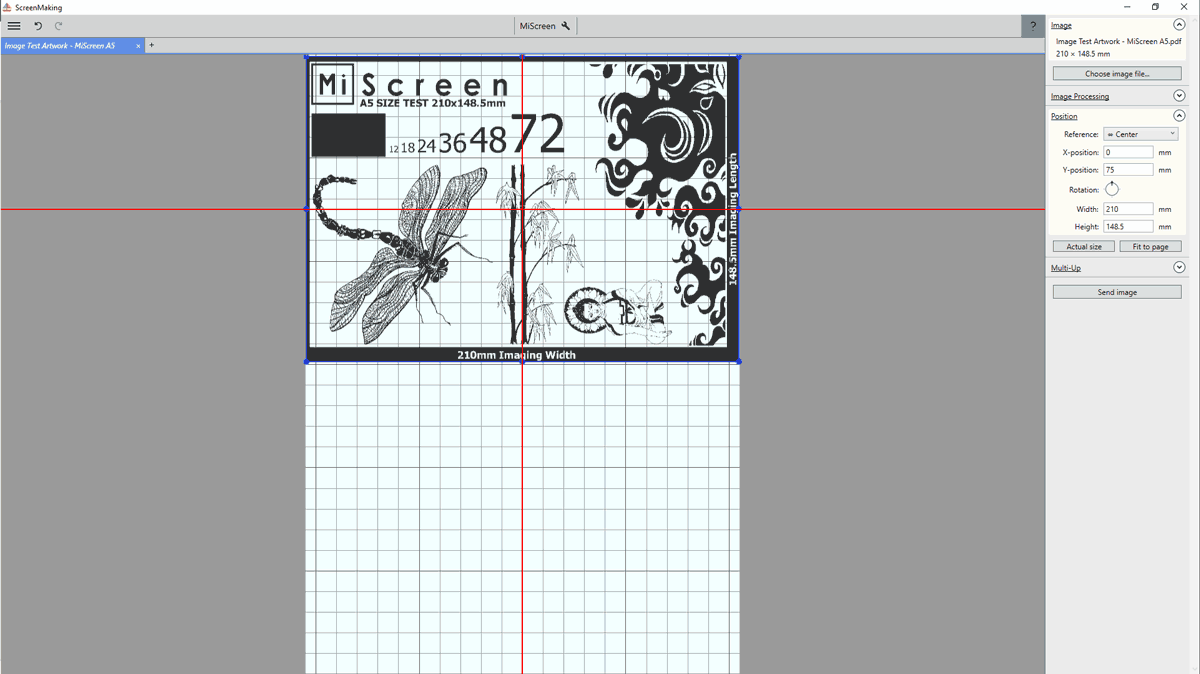Click the Height input field

pos(1128,227)
